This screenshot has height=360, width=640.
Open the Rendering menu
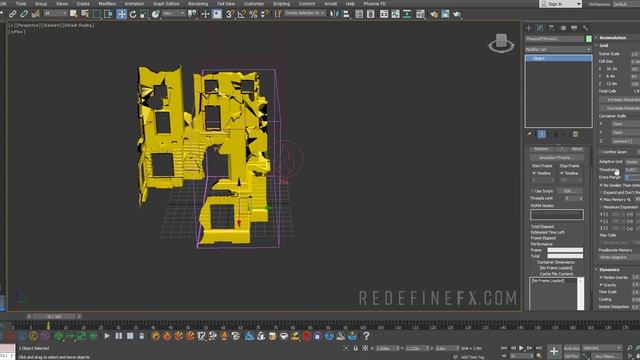click(x=198, y=4)
